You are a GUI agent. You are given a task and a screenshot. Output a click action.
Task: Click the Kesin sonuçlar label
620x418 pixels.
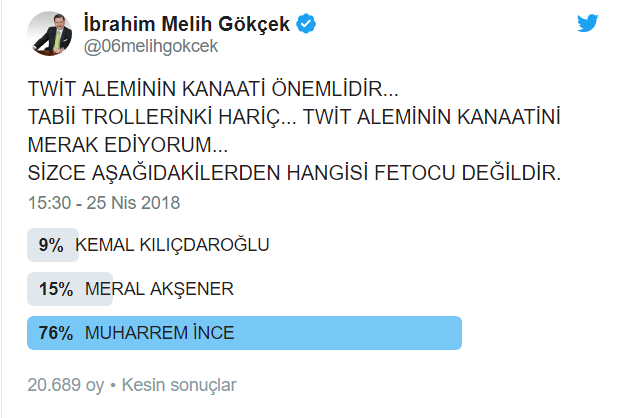pyautogui.click(x=178, y=384)
